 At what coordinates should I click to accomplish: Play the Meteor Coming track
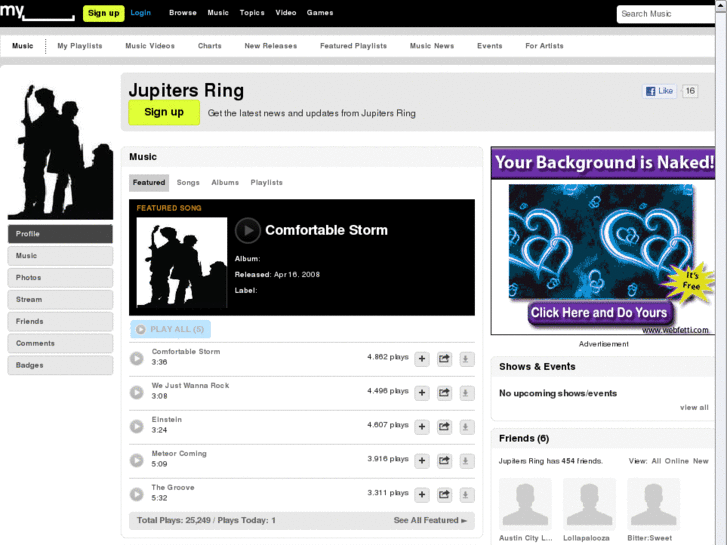(137, 460)
